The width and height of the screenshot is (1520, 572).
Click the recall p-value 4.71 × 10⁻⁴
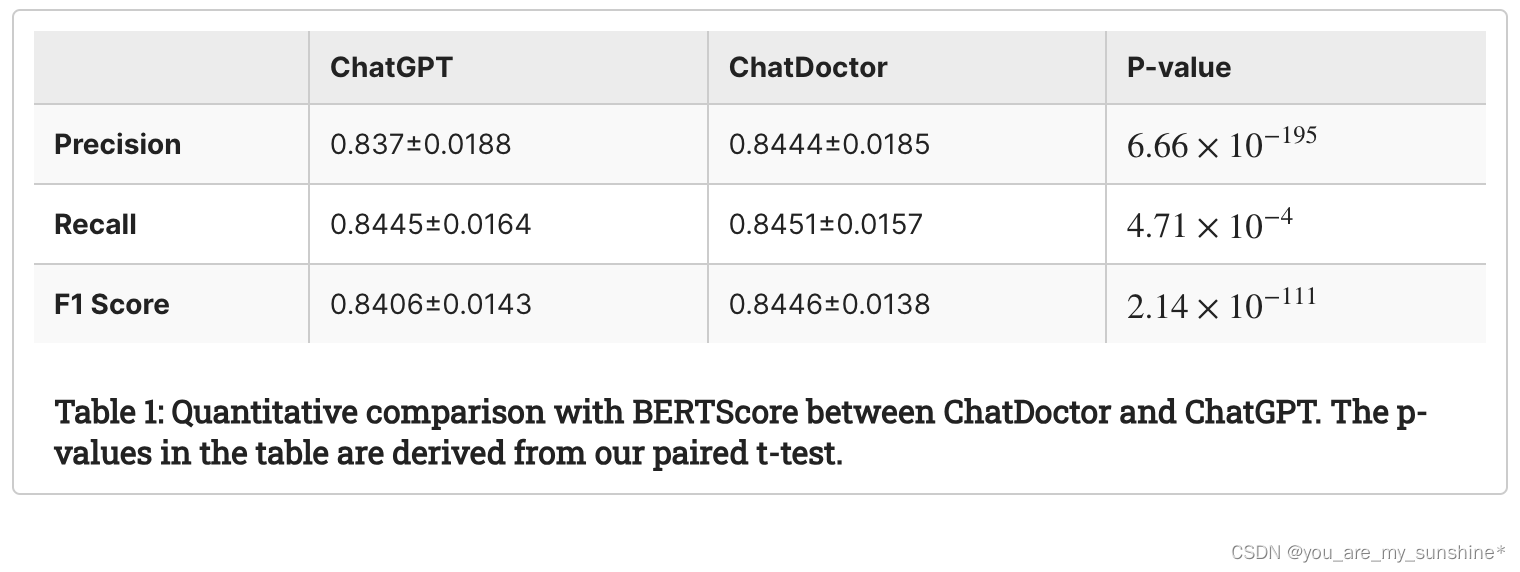pos(1209,223)
